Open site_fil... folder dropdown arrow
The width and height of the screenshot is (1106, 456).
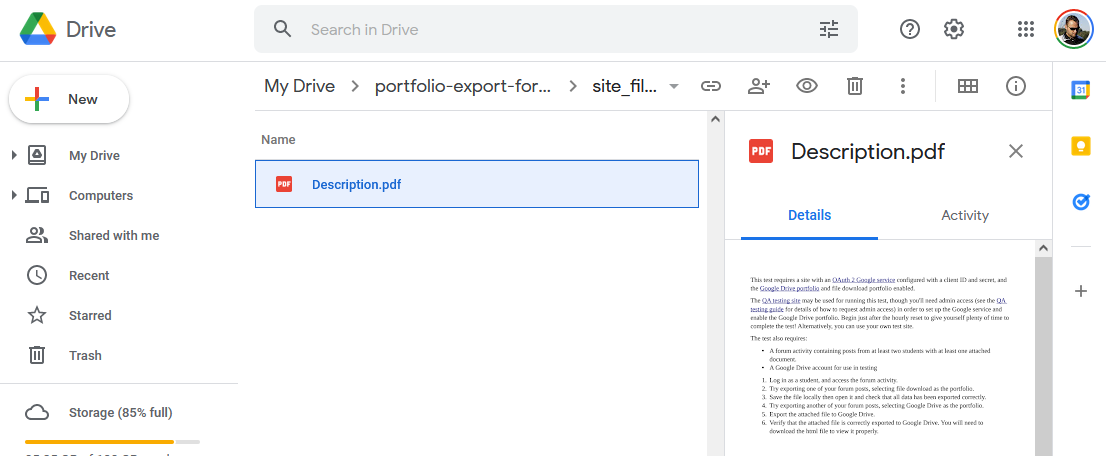tap(674, 86)
